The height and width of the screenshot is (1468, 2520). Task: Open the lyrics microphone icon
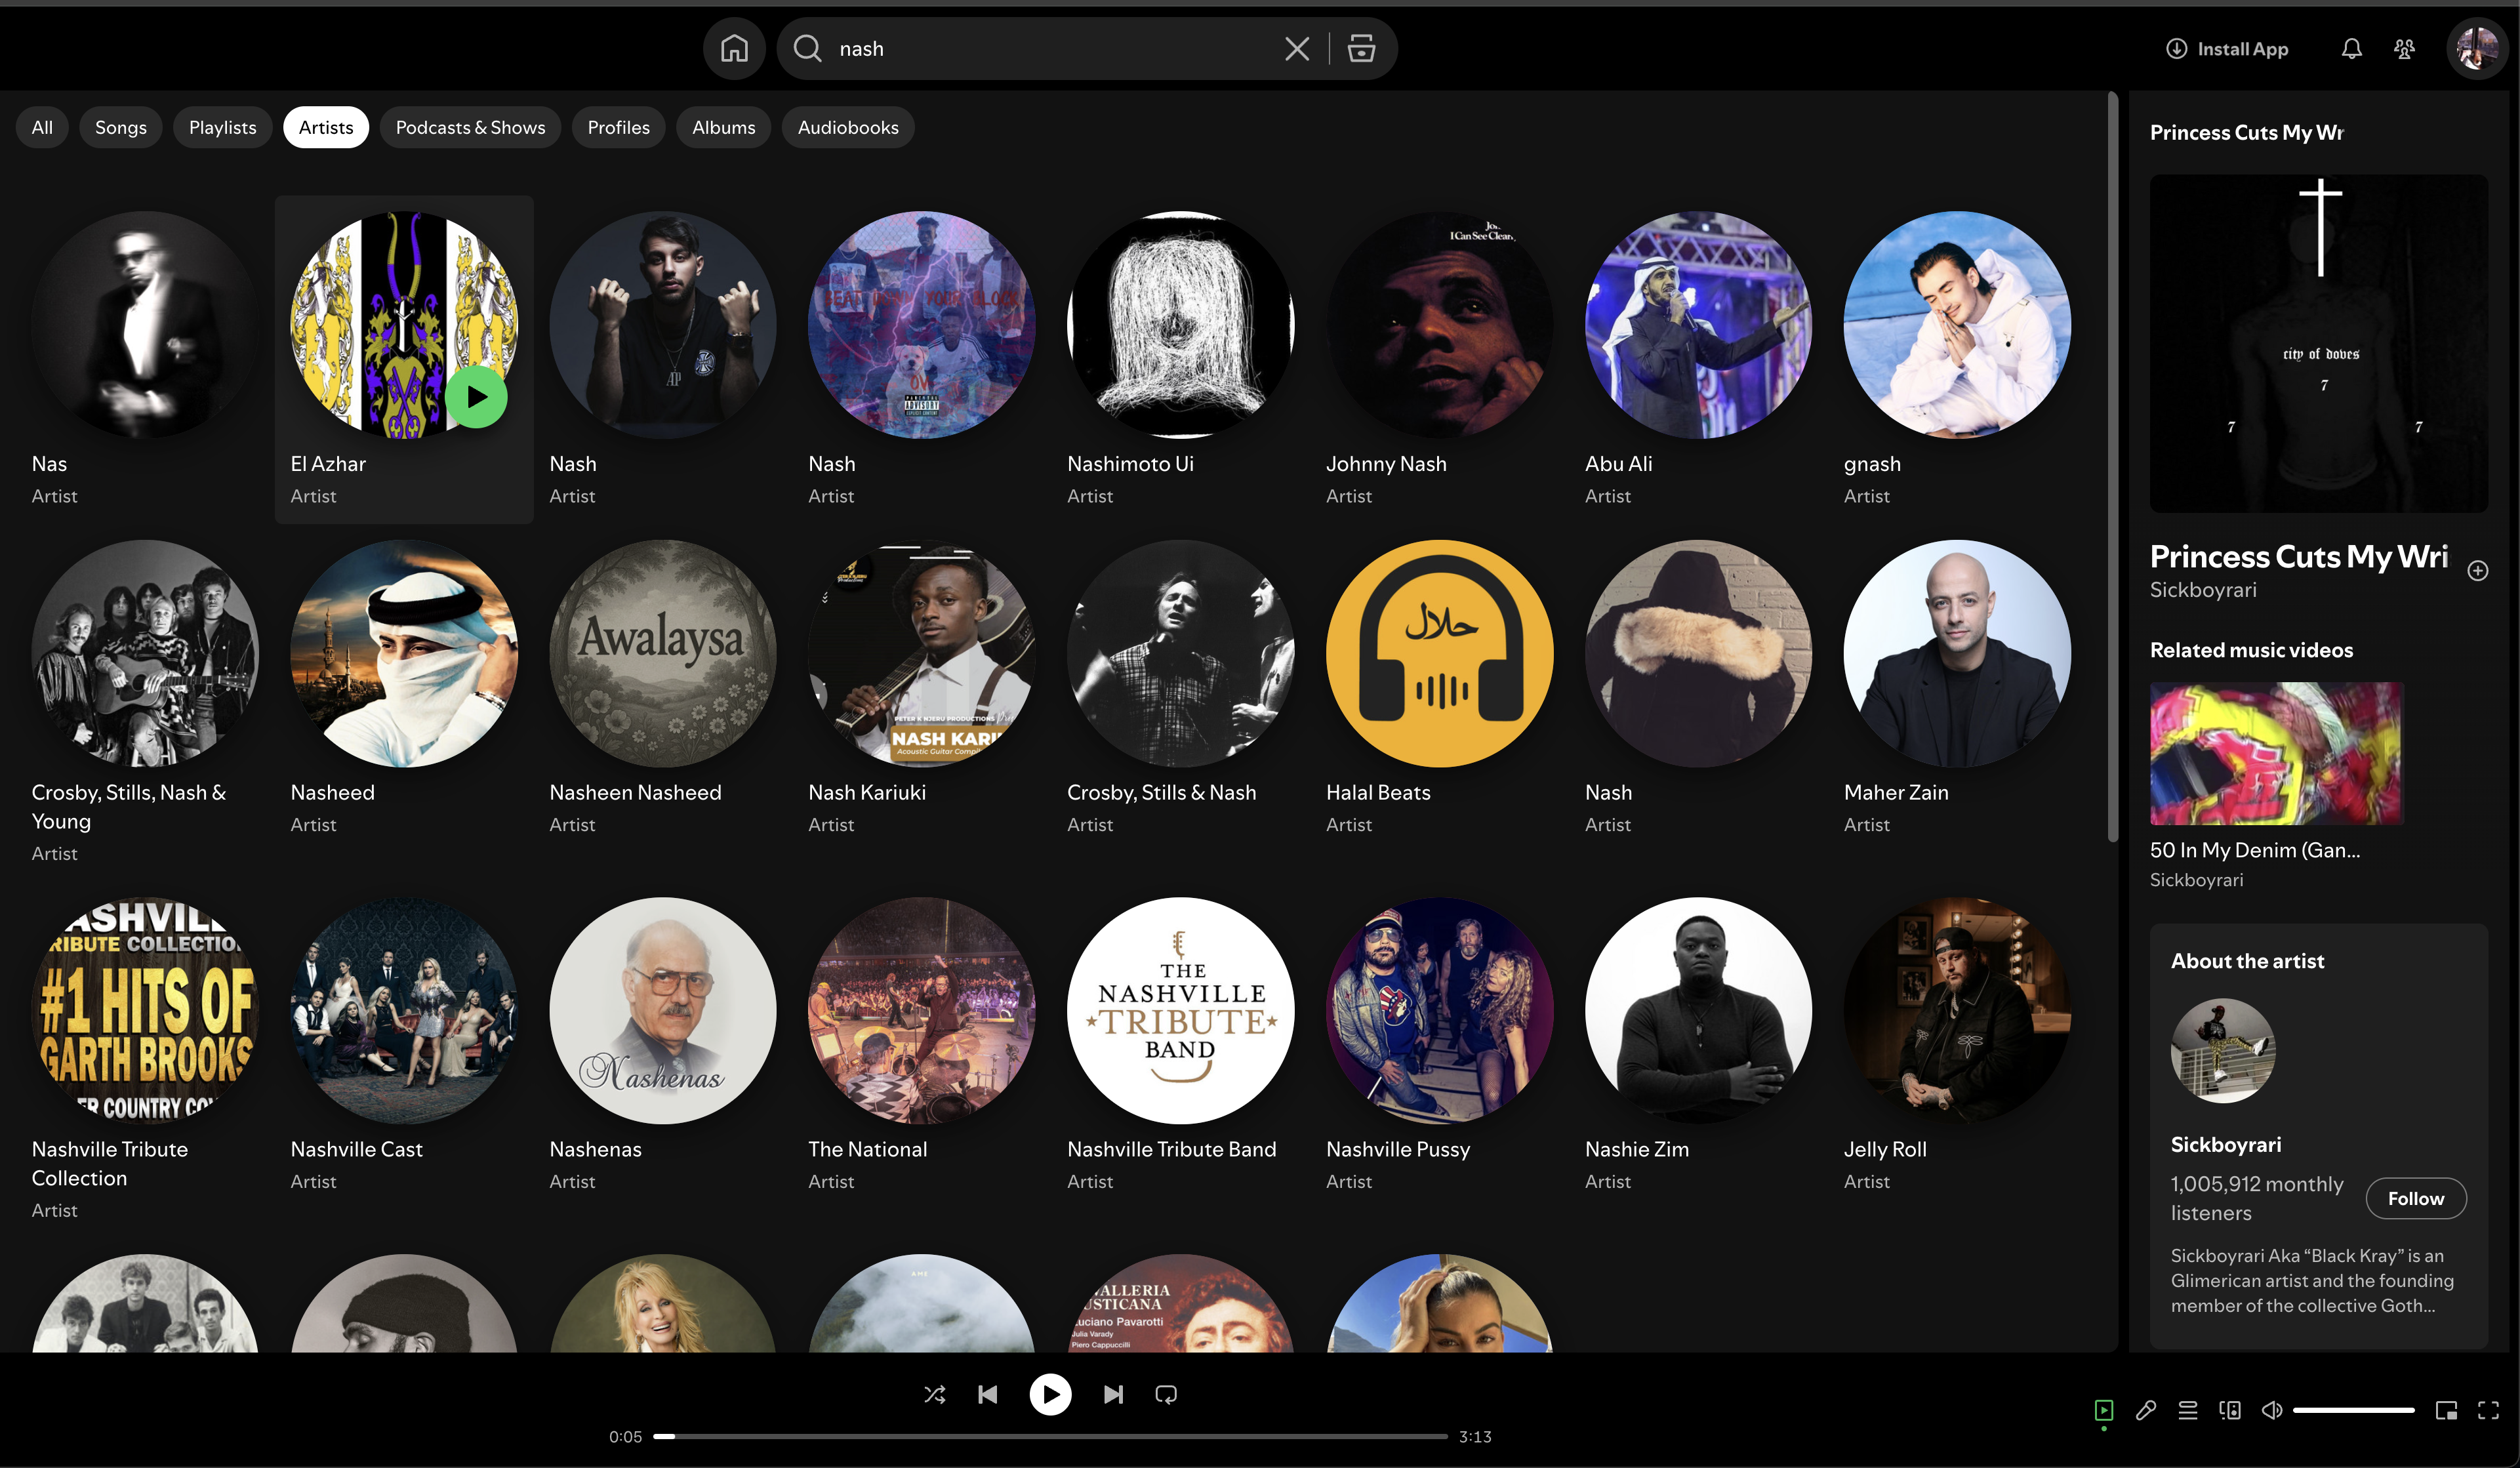(2145, 1410)
